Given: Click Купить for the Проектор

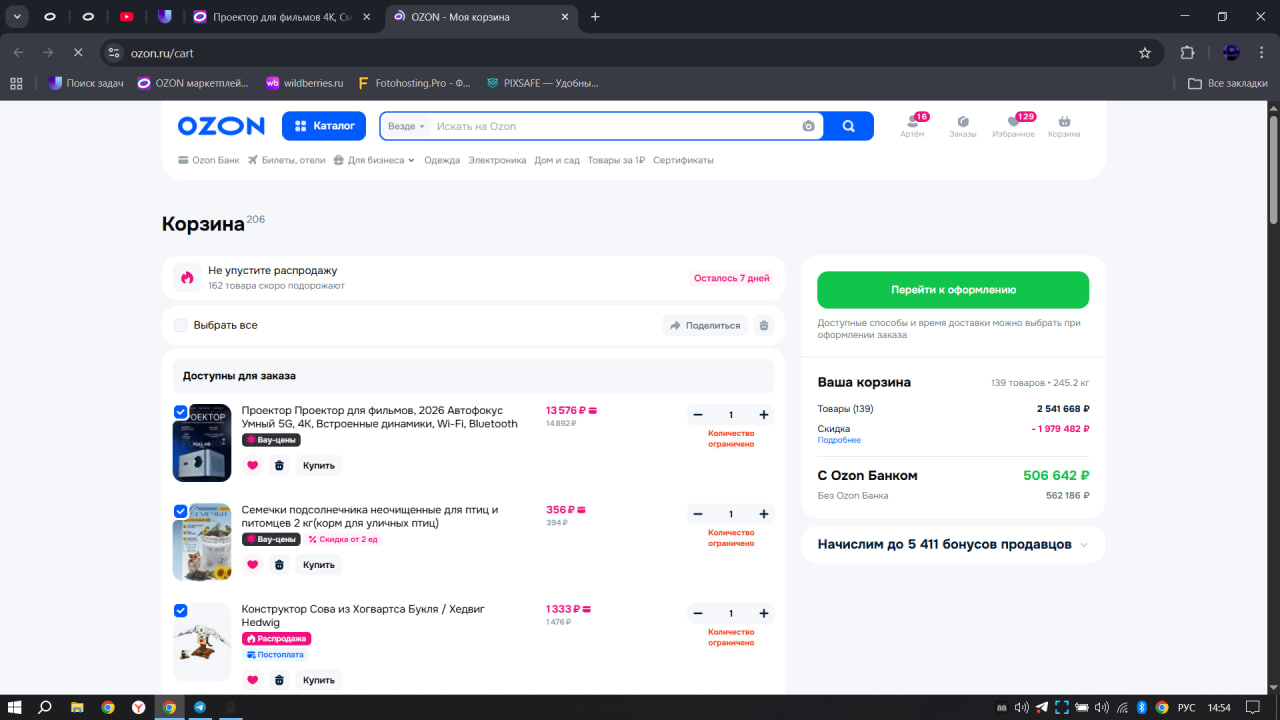Looking at the screenshot, I should (x=319, y=465).
